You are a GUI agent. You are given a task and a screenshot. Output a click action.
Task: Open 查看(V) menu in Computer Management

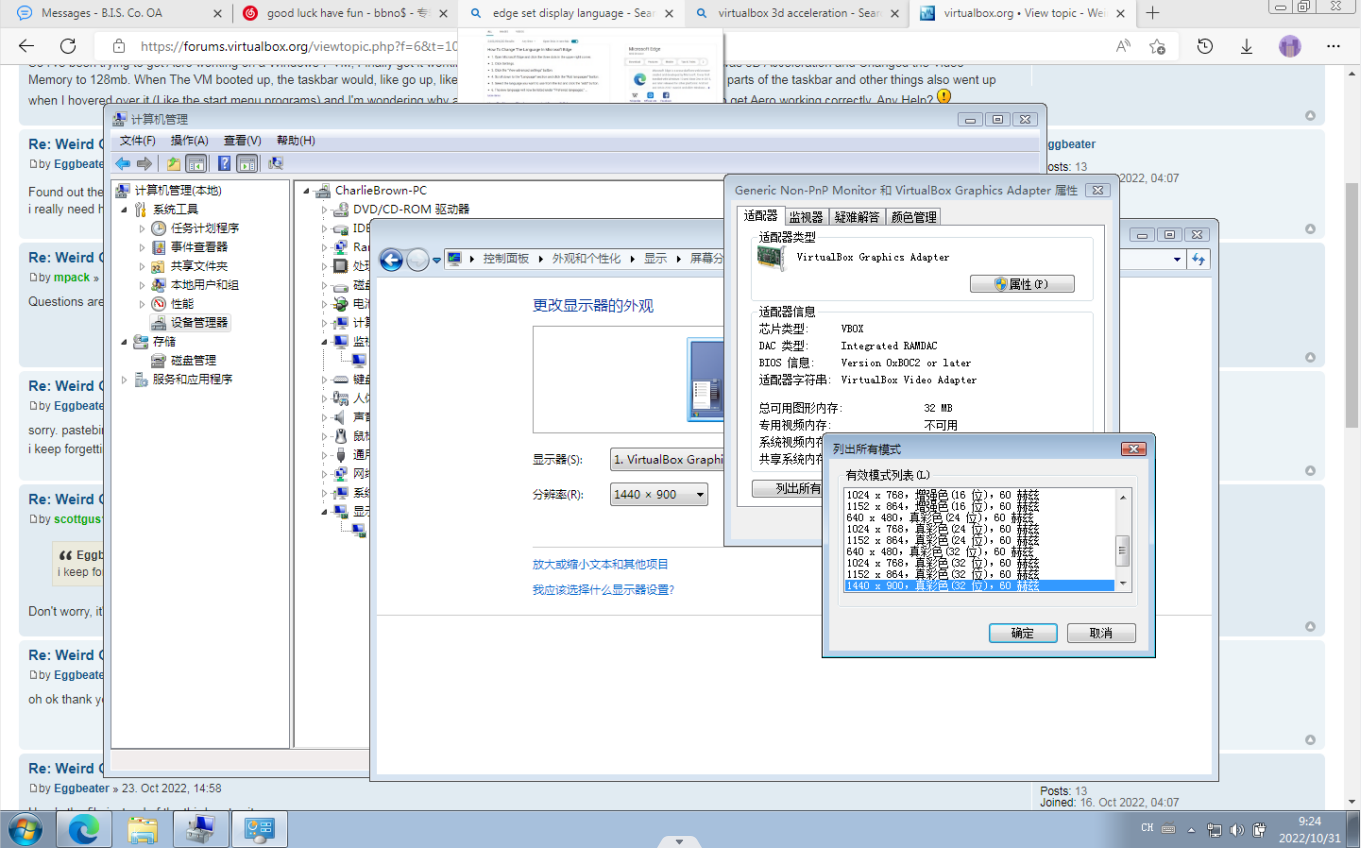tap(242, 141)
